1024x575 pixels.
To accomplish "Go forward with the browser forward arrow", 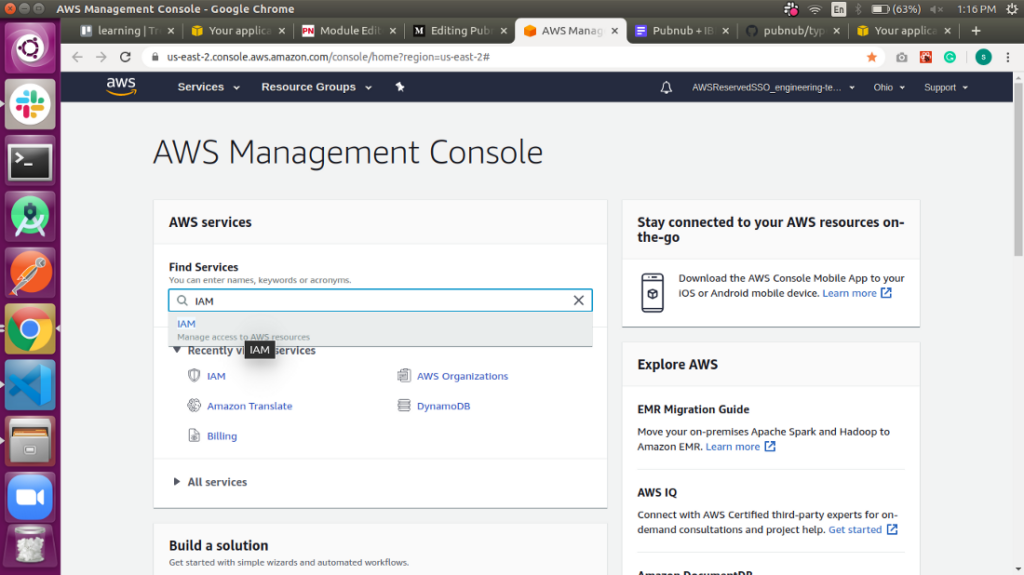I will 101,57.
